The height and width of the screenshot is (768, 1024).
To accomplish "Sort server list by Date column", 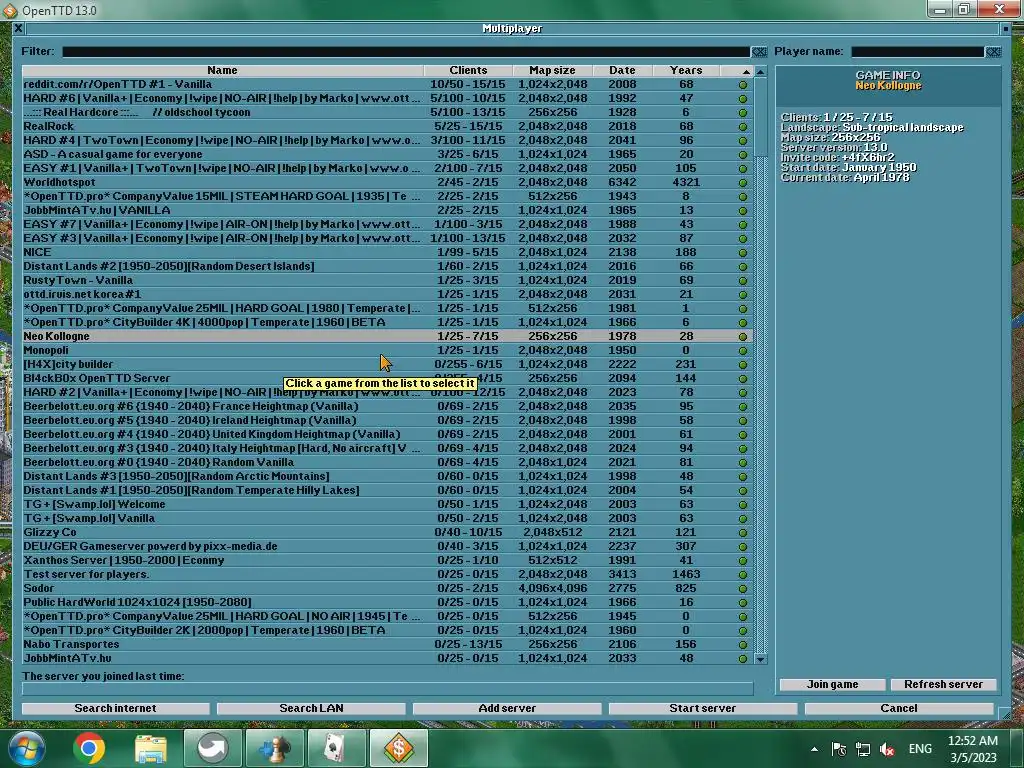I will (x=622, y=71).
